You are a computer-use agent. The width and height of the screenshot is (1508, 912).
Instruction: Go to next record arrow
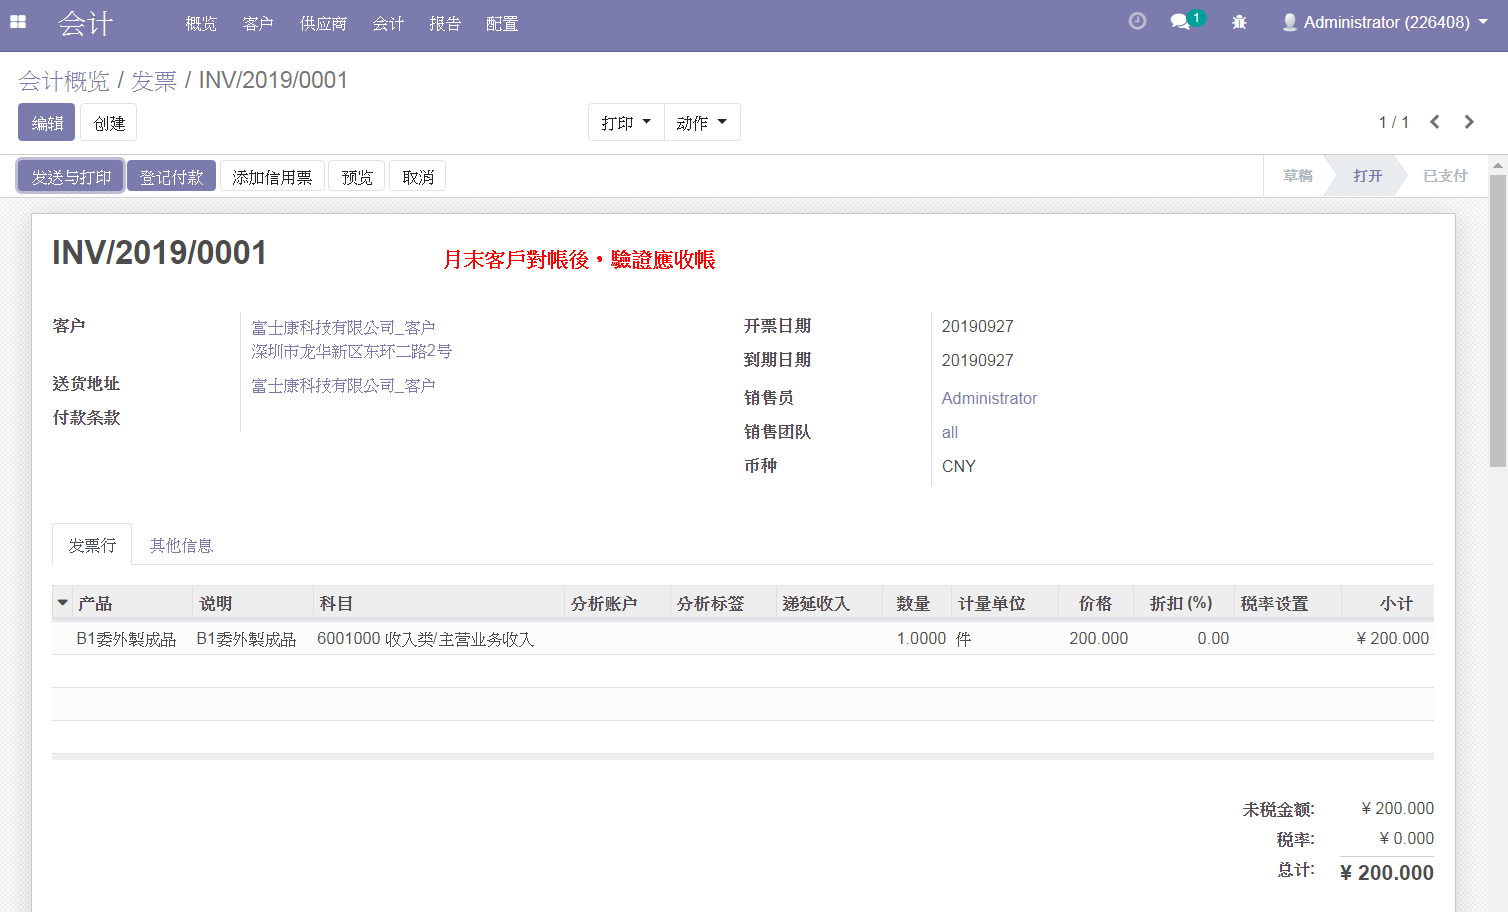click(1469, 122)
